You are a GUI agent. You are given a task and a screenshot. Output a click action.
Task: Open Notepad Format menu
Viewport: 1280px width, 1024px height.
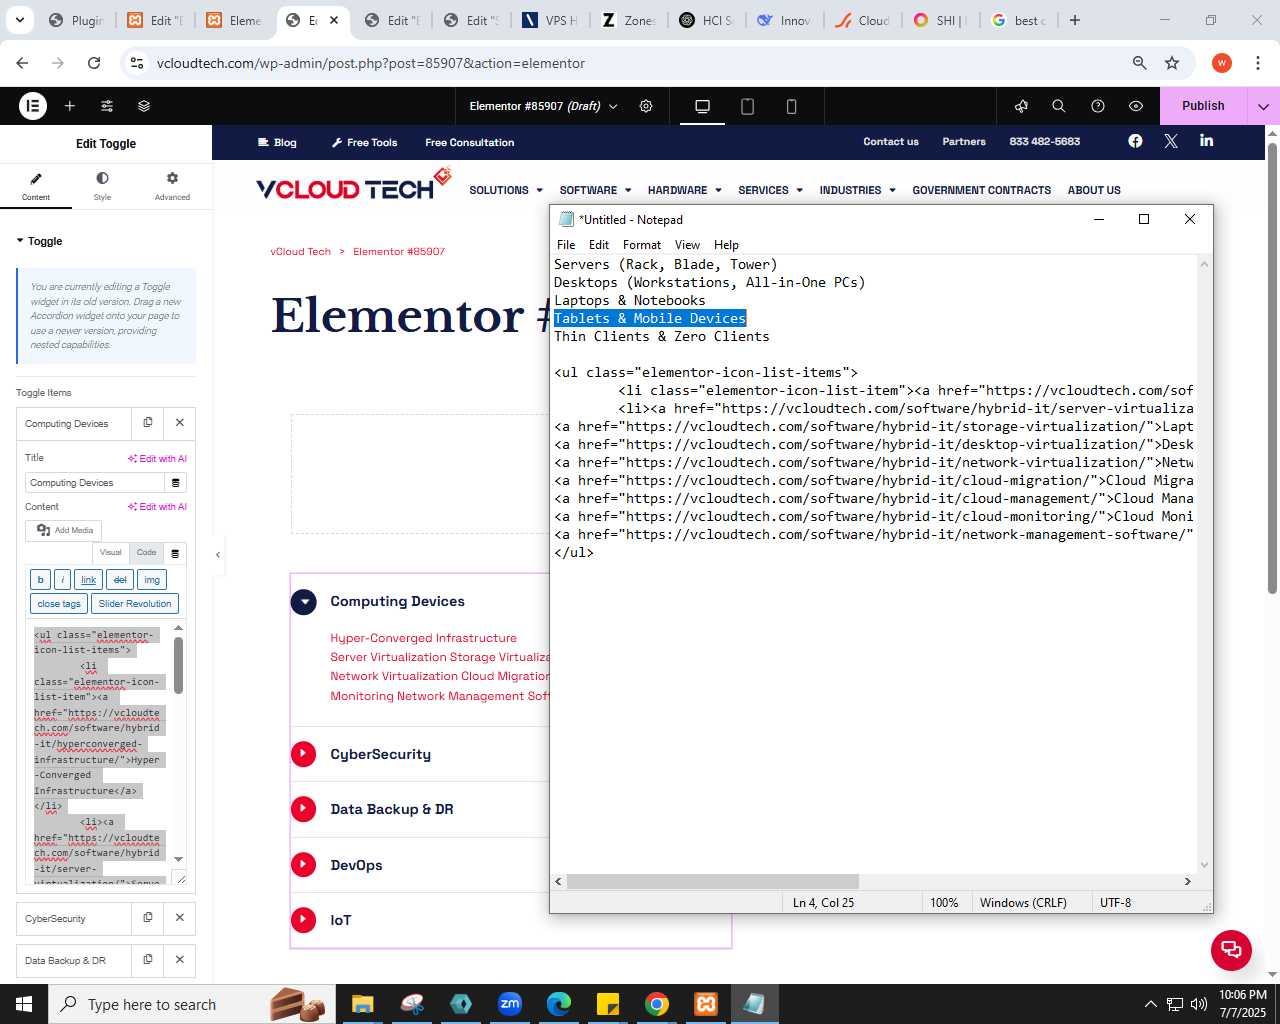coord(642,245)
